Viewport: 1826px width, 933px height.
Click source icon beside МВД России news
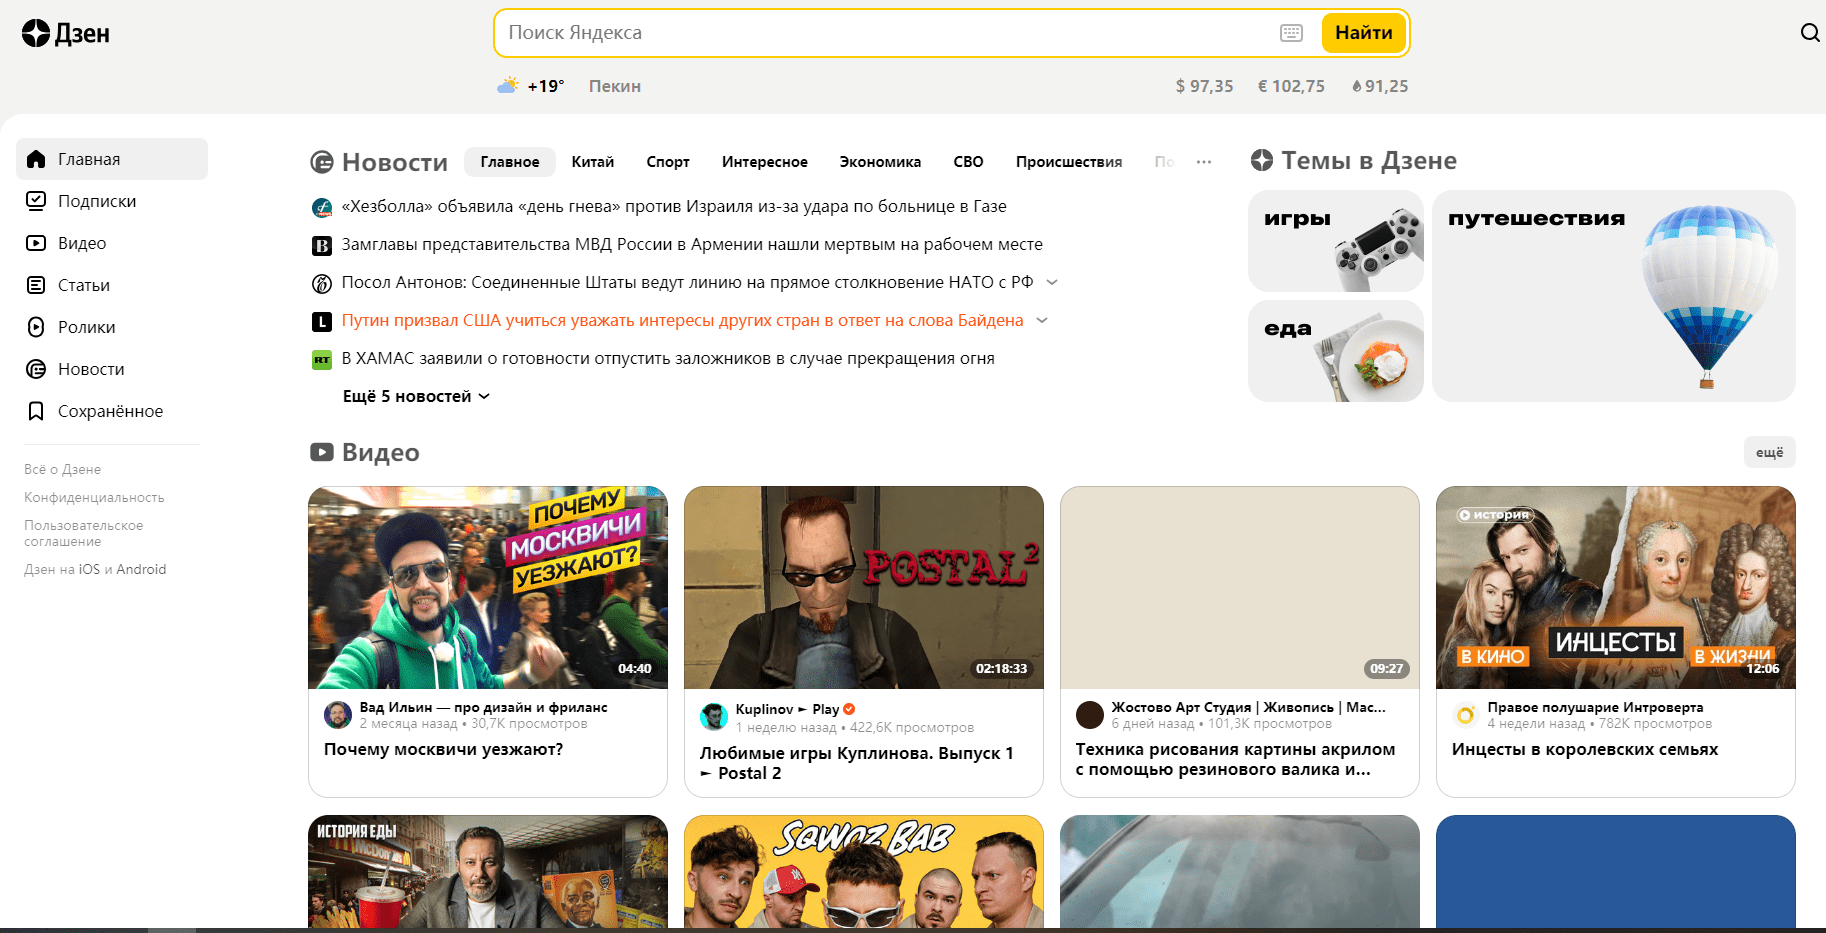(x=322, y=245)
